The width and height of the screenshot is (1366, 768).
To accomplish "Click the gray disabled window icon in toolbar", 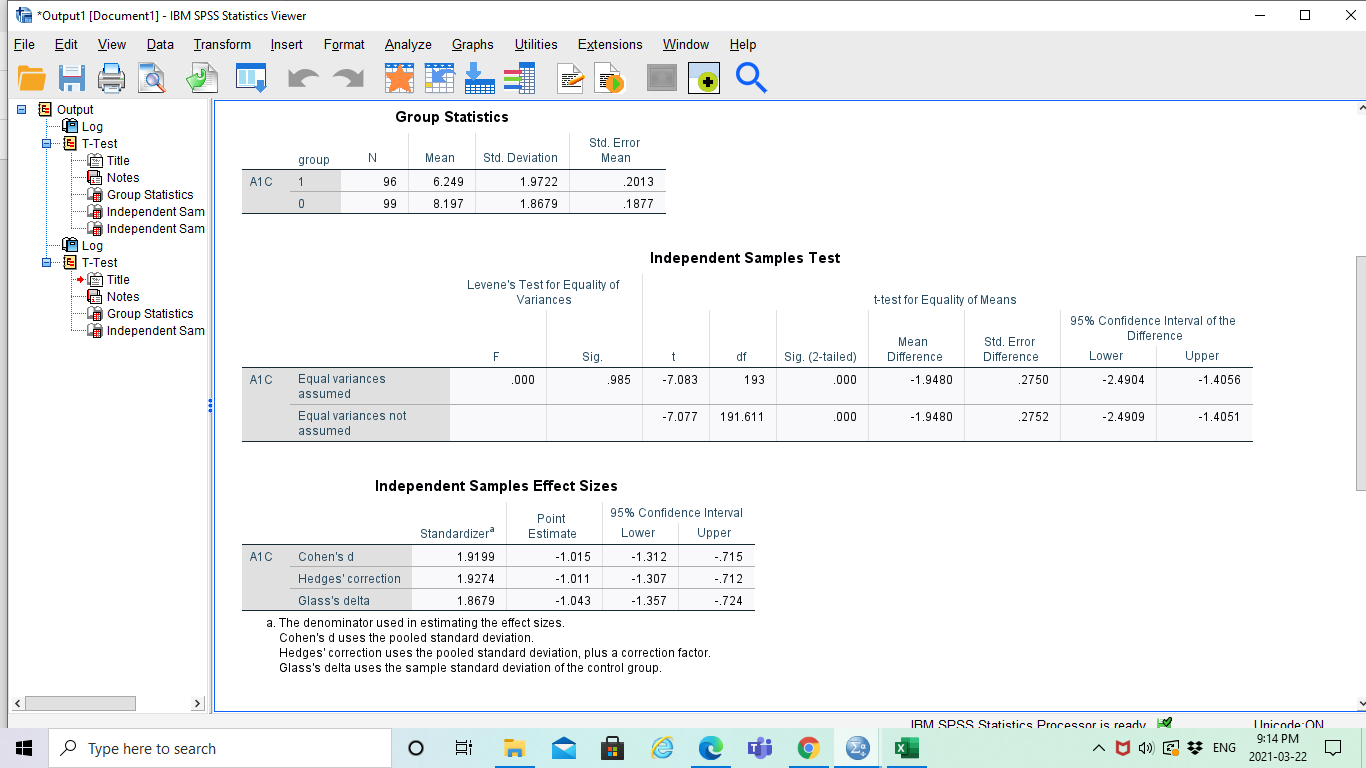I will tap(661, 78).
